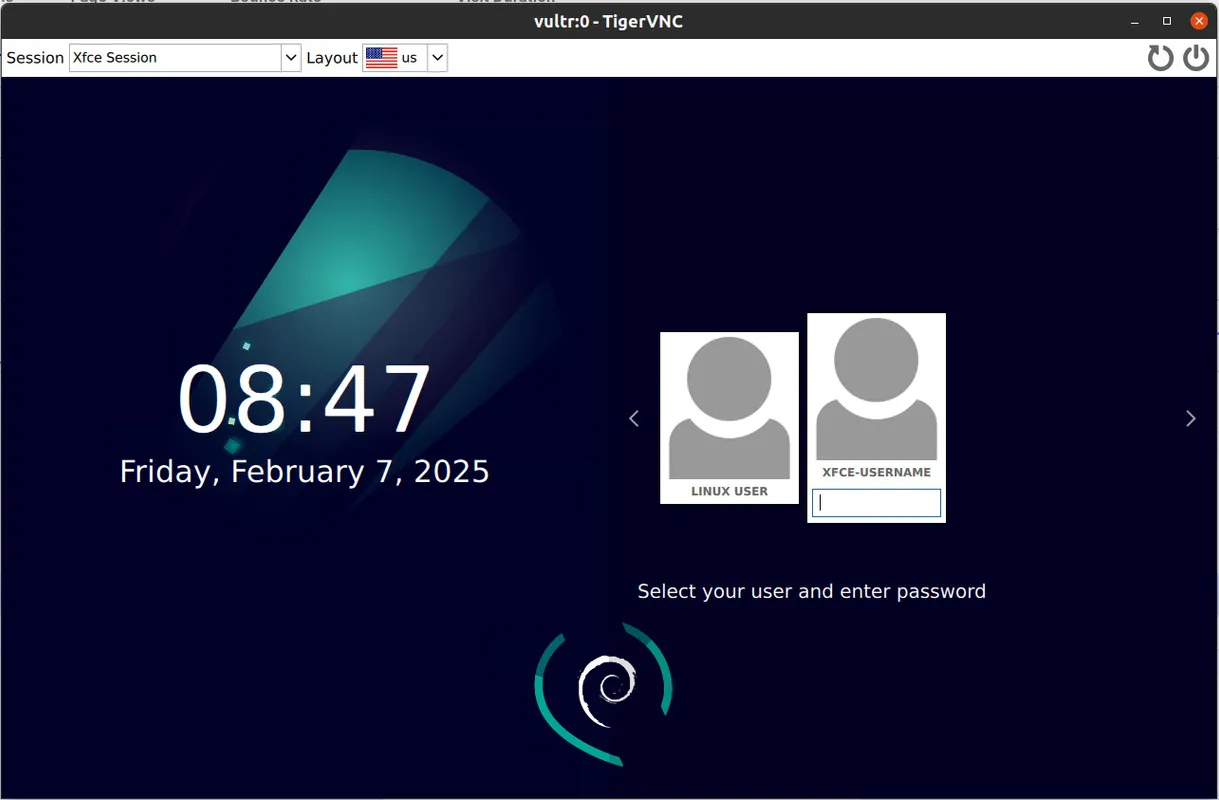Maximize the TigerVNC window
1219x800 pixels.
click(1166, 20)
